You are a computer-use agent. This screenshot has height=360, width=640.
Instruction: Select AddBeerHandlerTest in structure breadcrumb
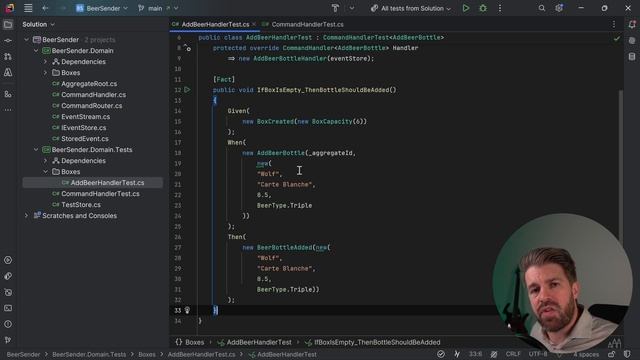pos(255,342)
